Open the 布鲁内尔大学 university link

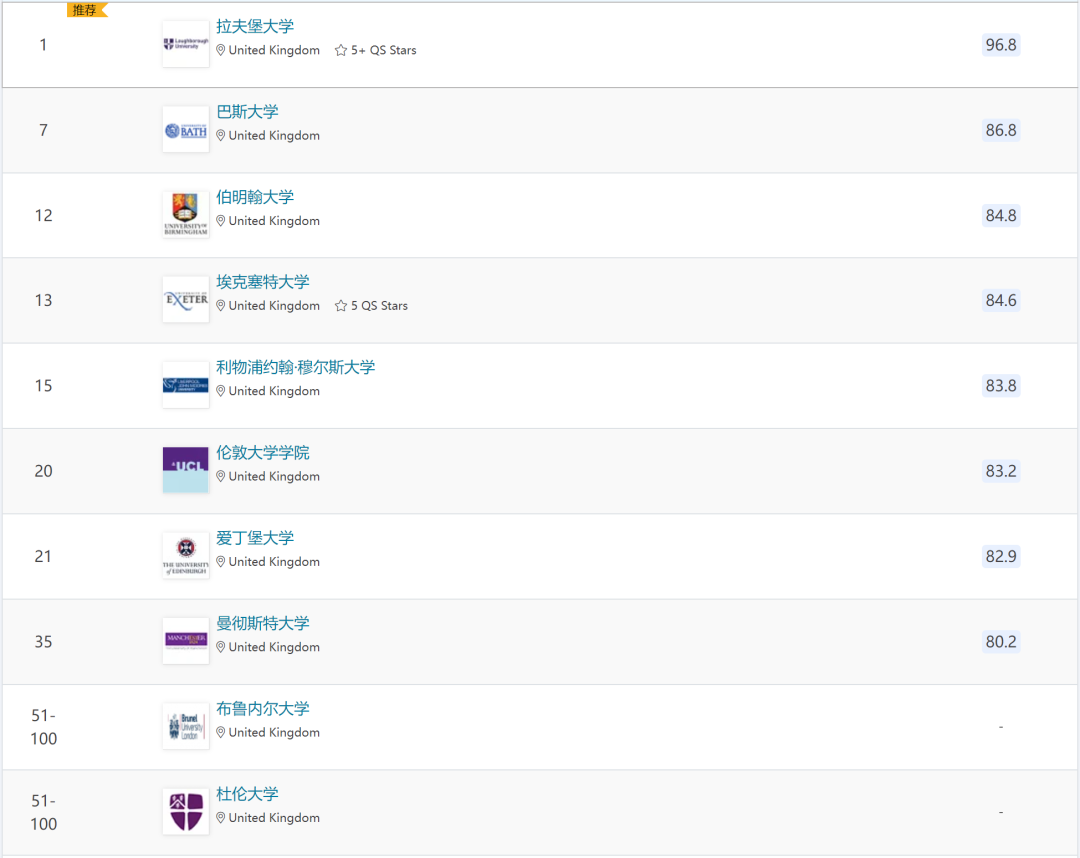click(262, 709)
